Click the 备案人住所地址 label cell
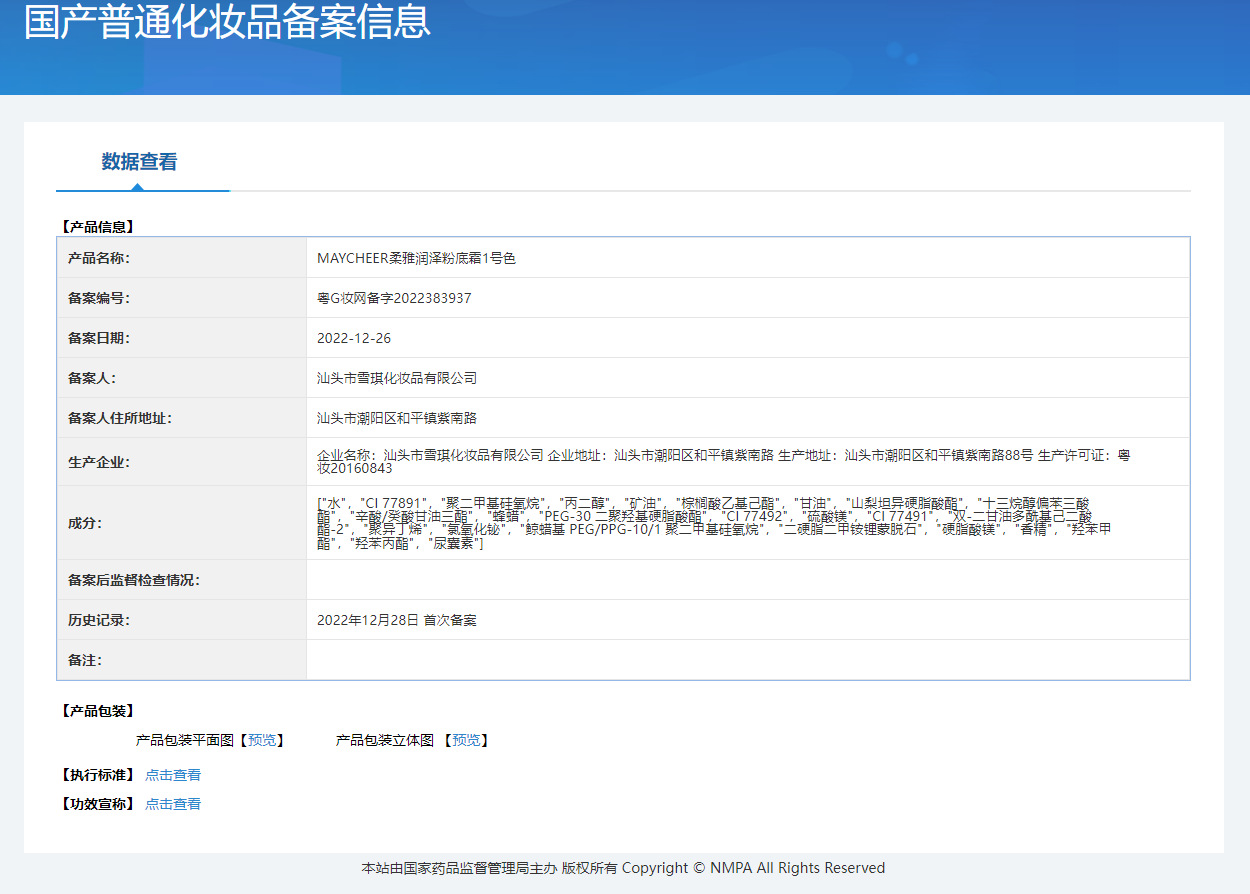This screenshot has width=1250, height=894. pos(182,418)
